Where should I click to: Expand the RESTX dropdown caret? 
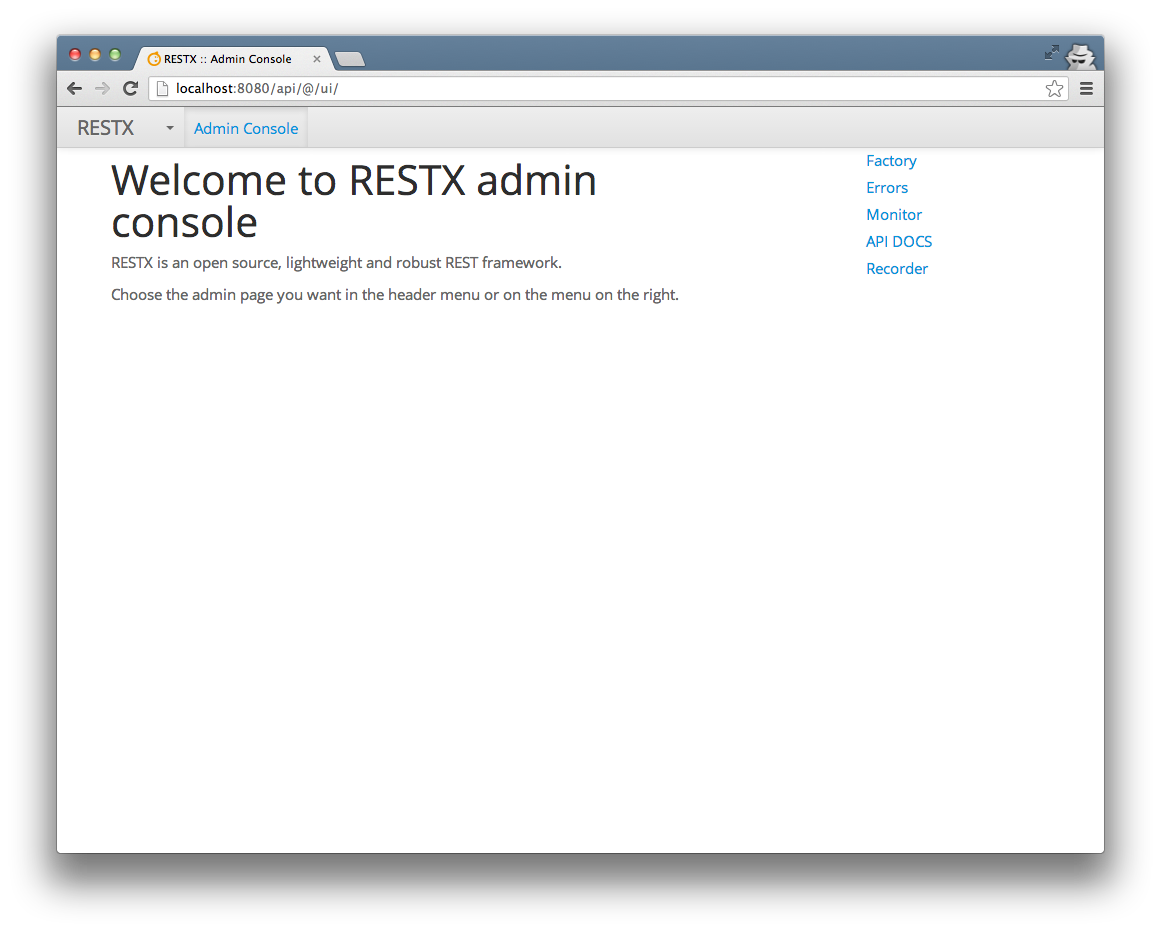(x=170, y=129)
